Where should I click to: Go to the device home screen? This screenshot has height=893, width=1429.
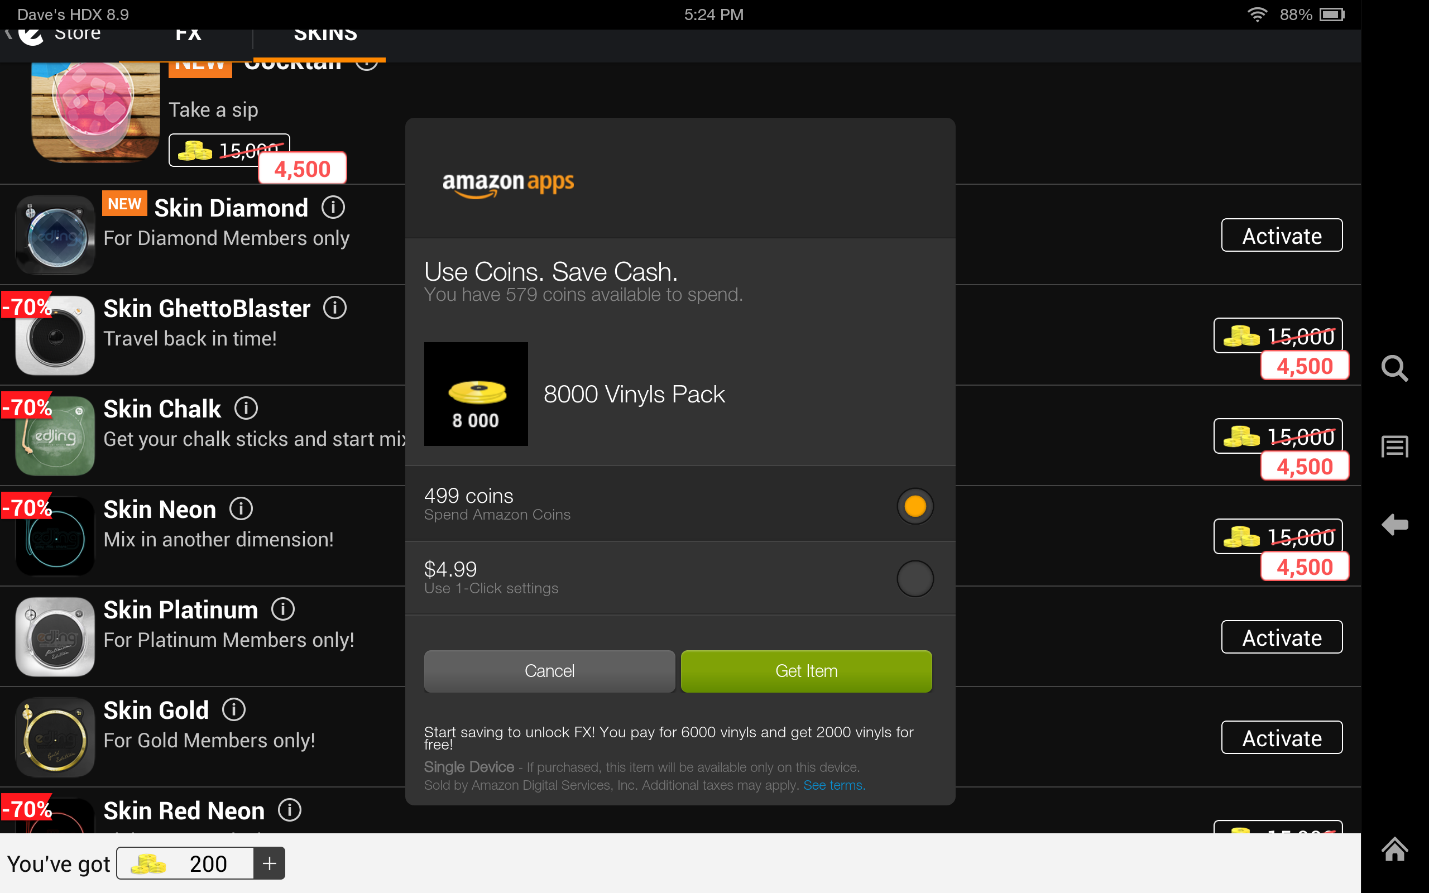click(1395, 849)
